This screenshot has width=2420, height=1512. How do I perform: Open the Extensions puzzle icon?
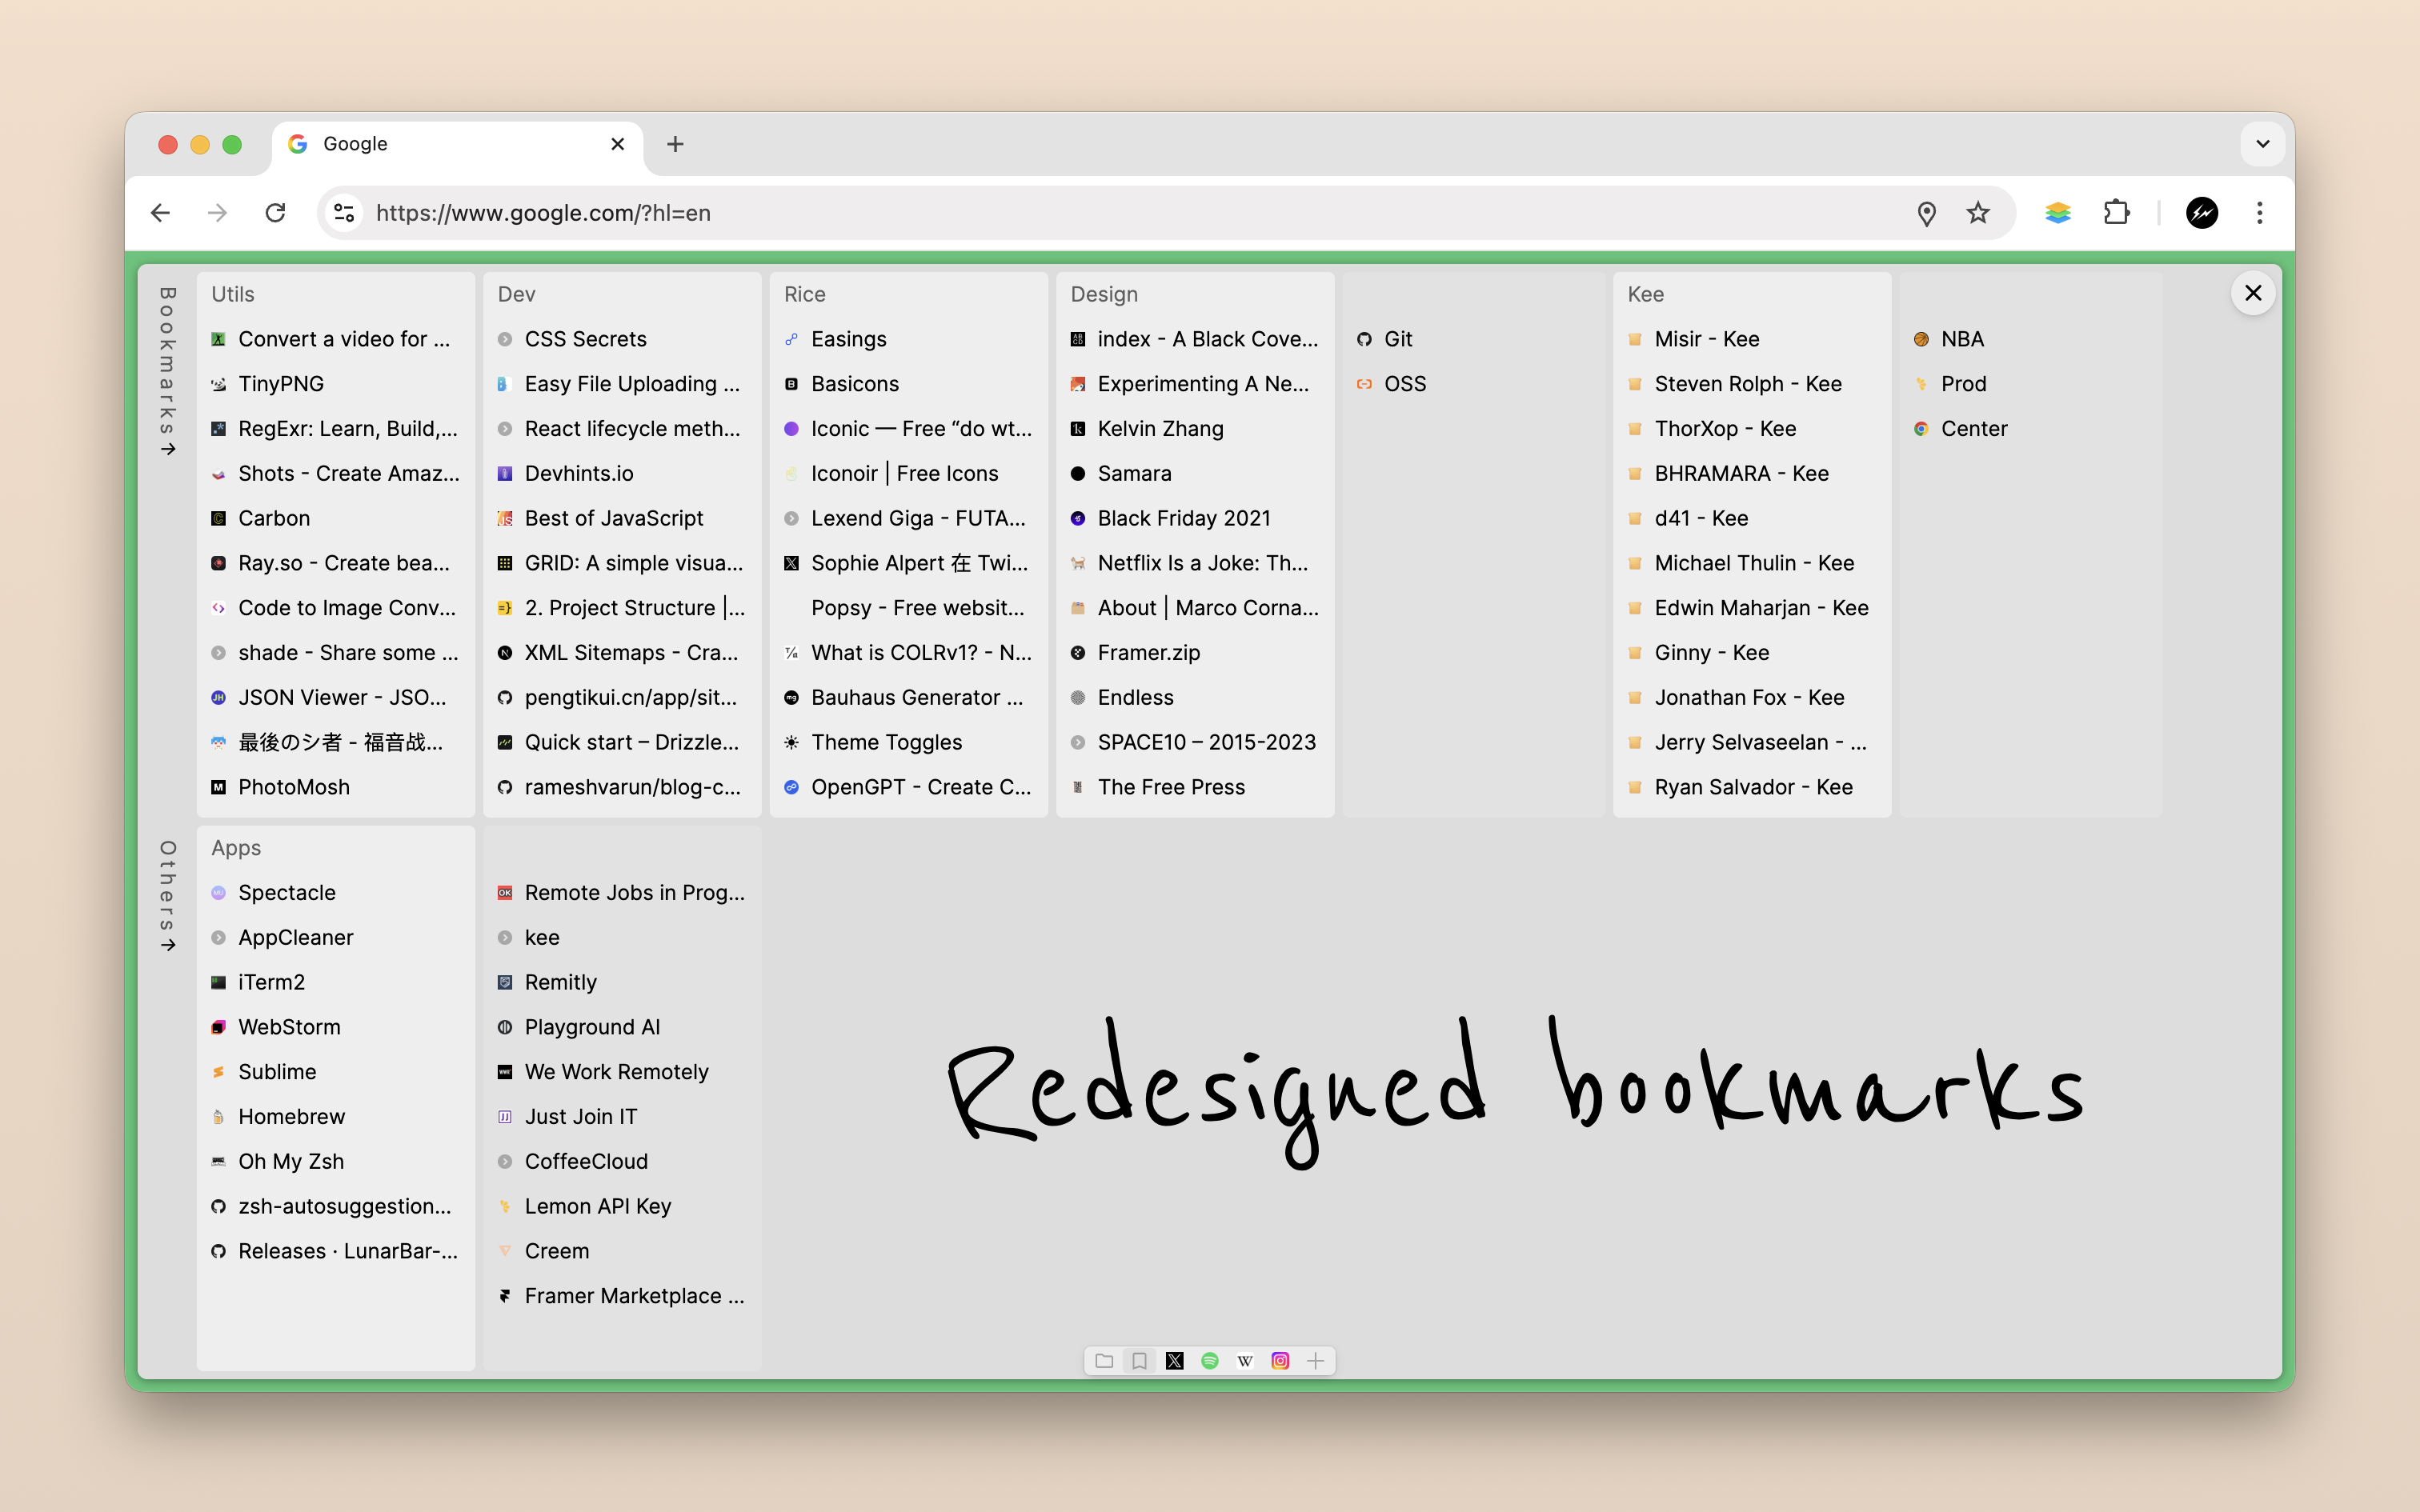[x=2117, y=213]
